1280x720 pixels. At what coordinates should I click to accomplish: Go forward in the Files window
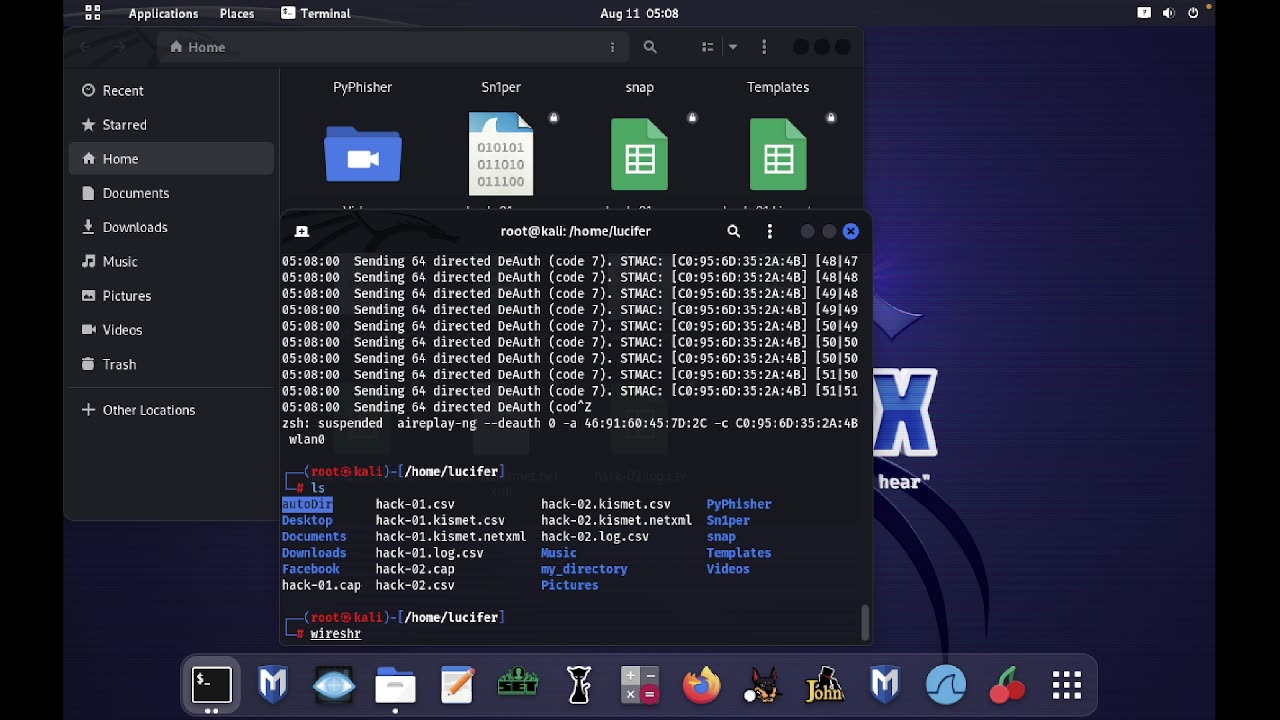pyautogui.click(x=120, y=47)
